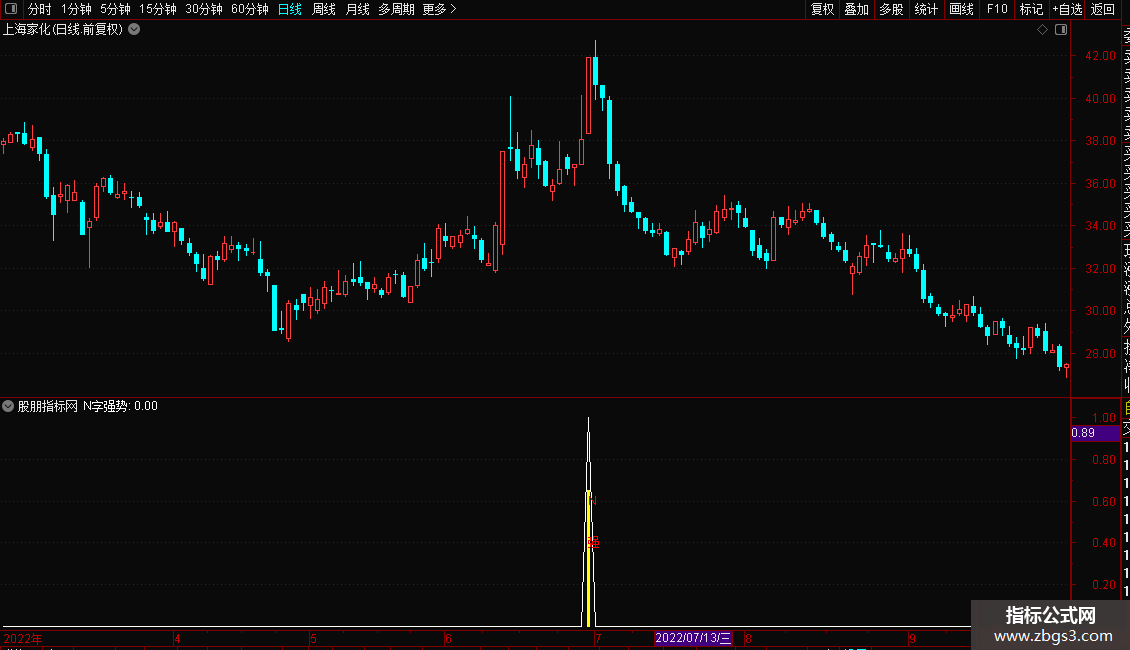Open dropdown beside 上海家化 title
Image resolution: width=1130 pixels, height=650 pixels.
134,30
